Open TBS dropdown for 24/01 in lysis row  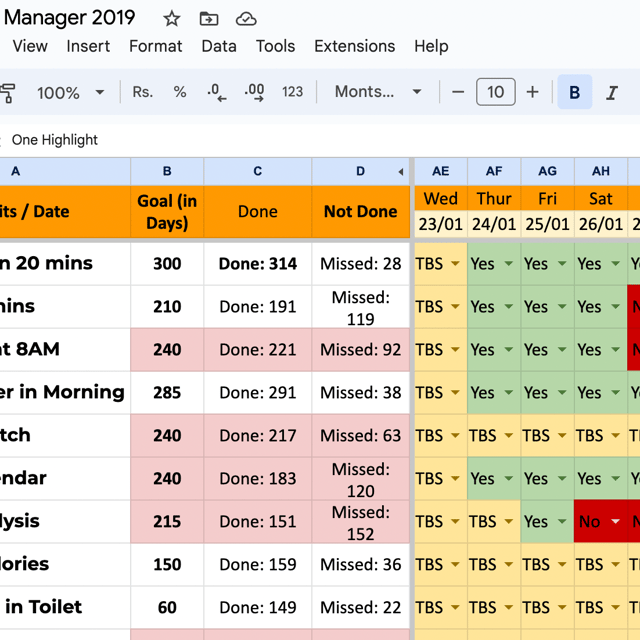pos(509,522)
